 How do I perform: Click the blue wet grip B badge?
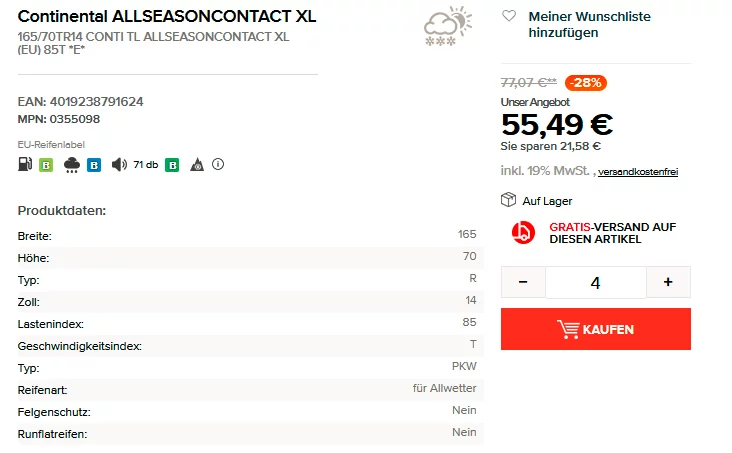tap(94, 165)
